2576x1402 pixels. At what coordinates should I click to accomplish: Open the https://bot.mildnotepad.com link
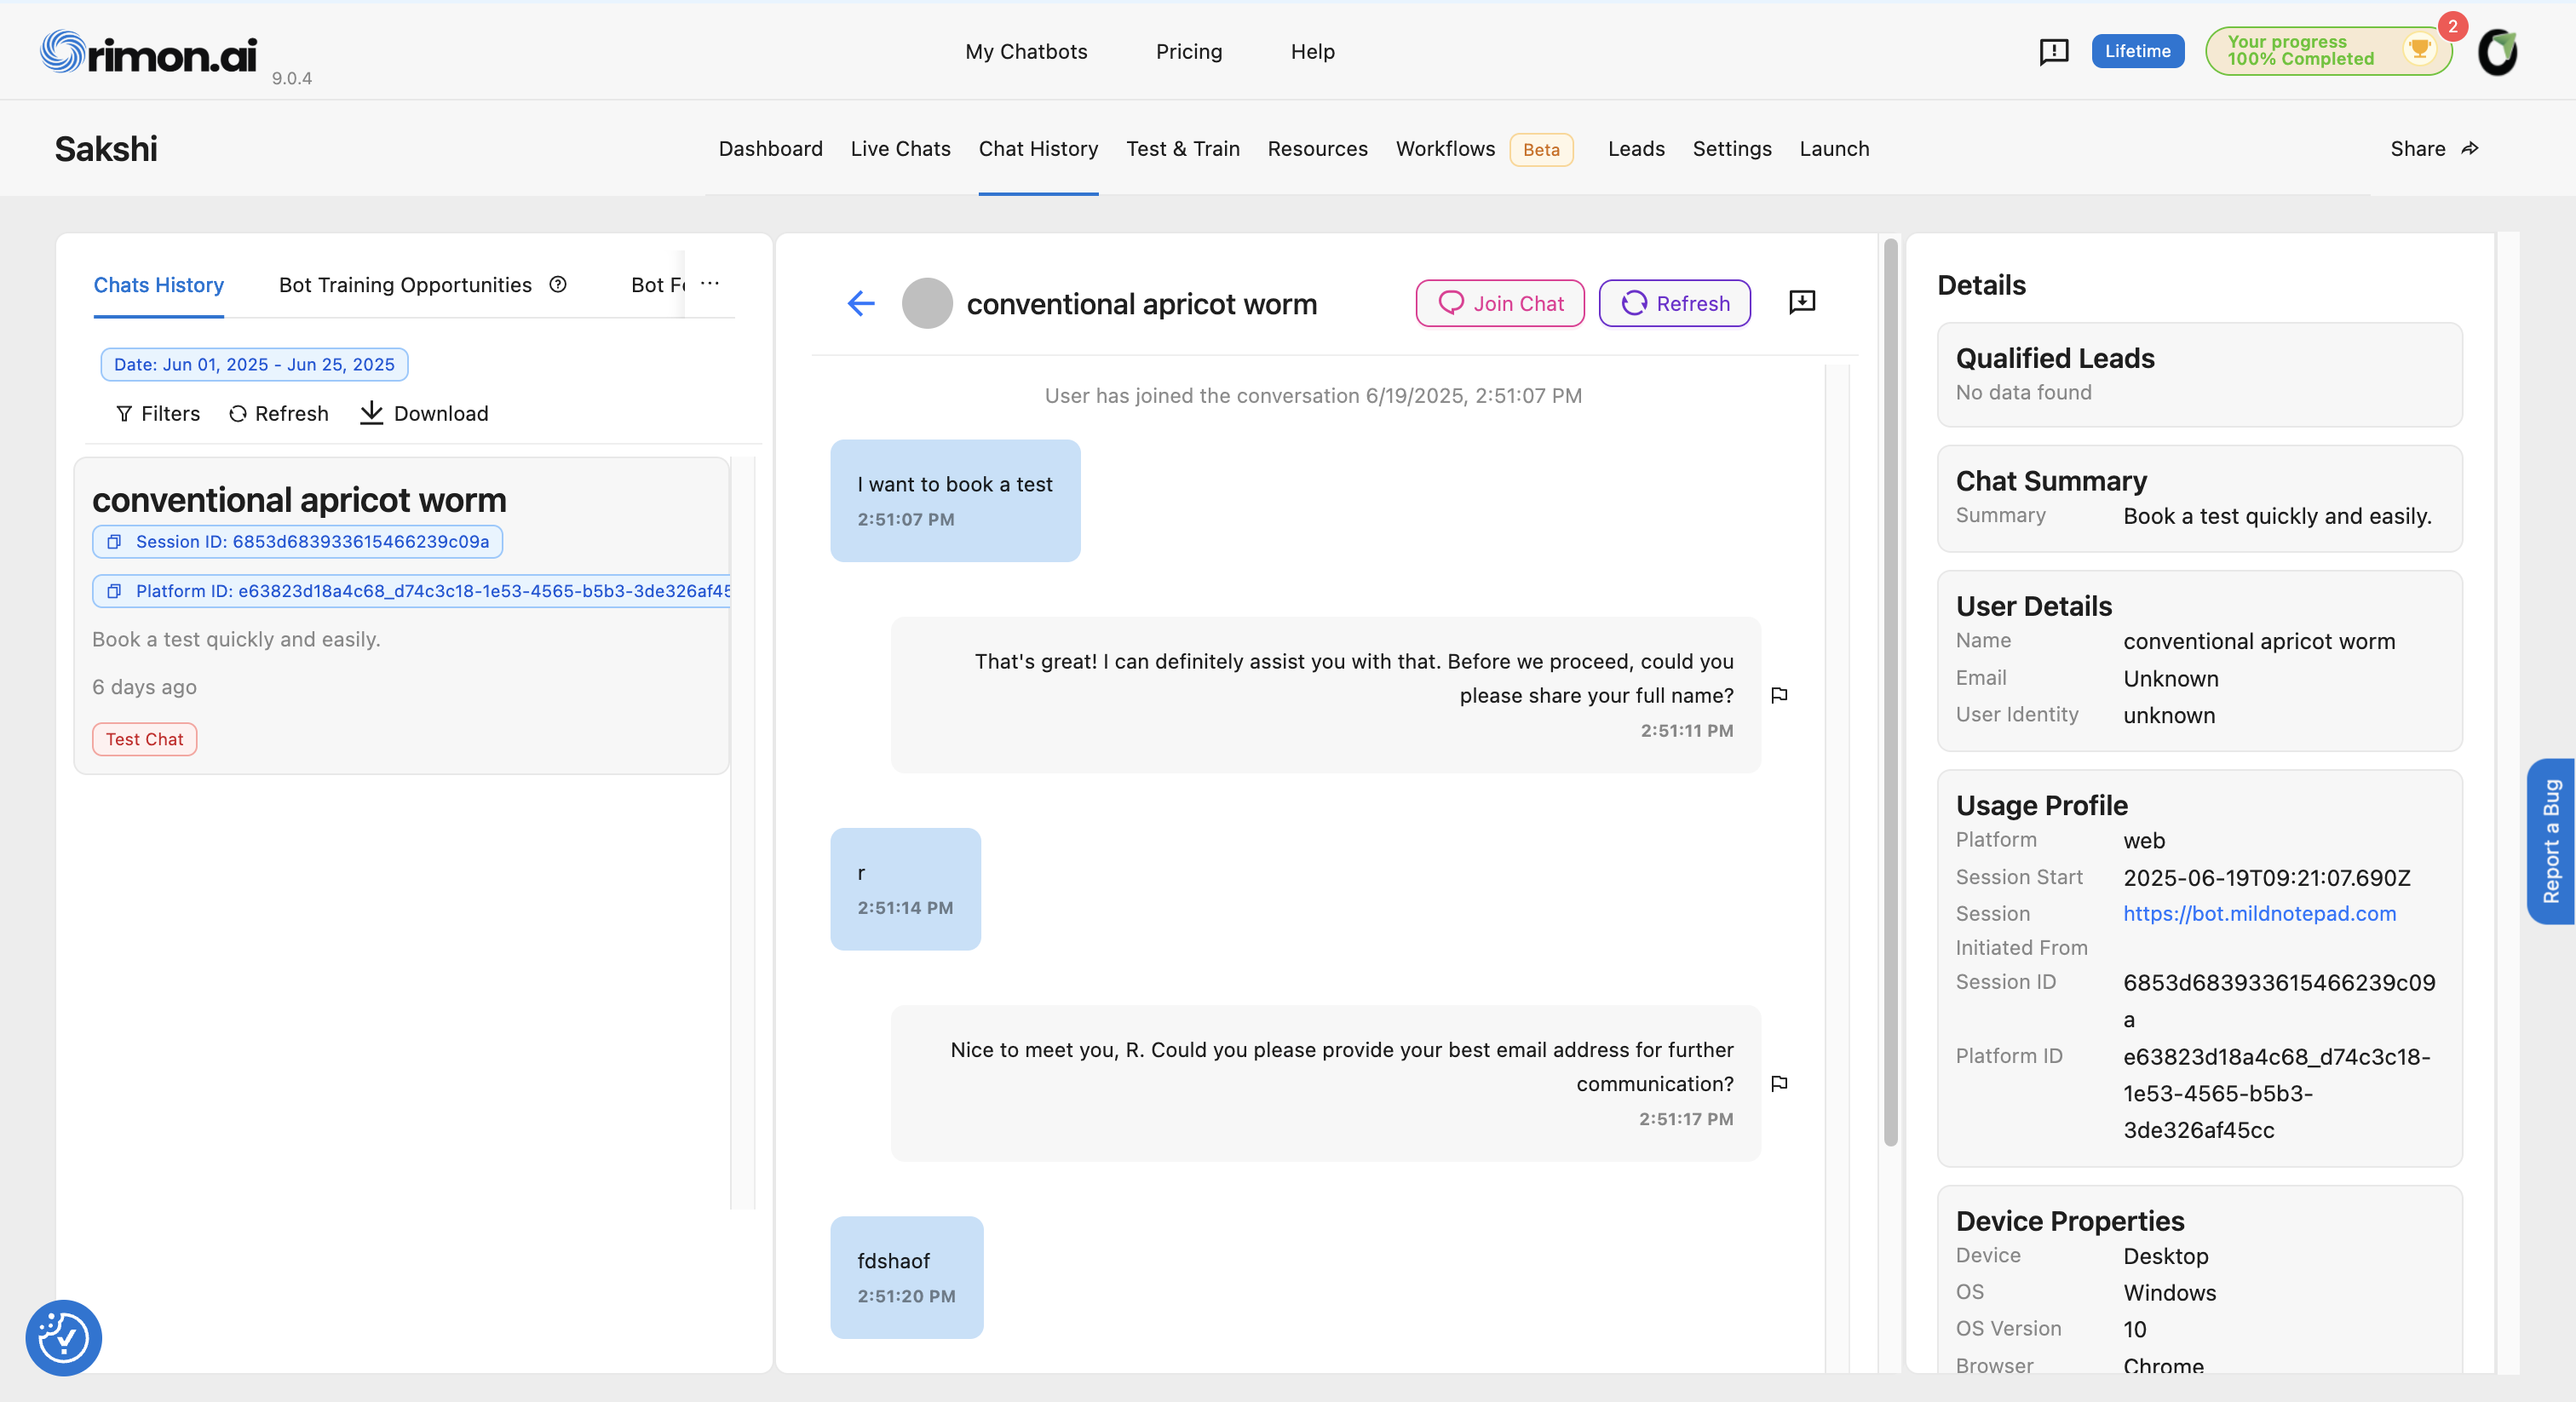2259,913
